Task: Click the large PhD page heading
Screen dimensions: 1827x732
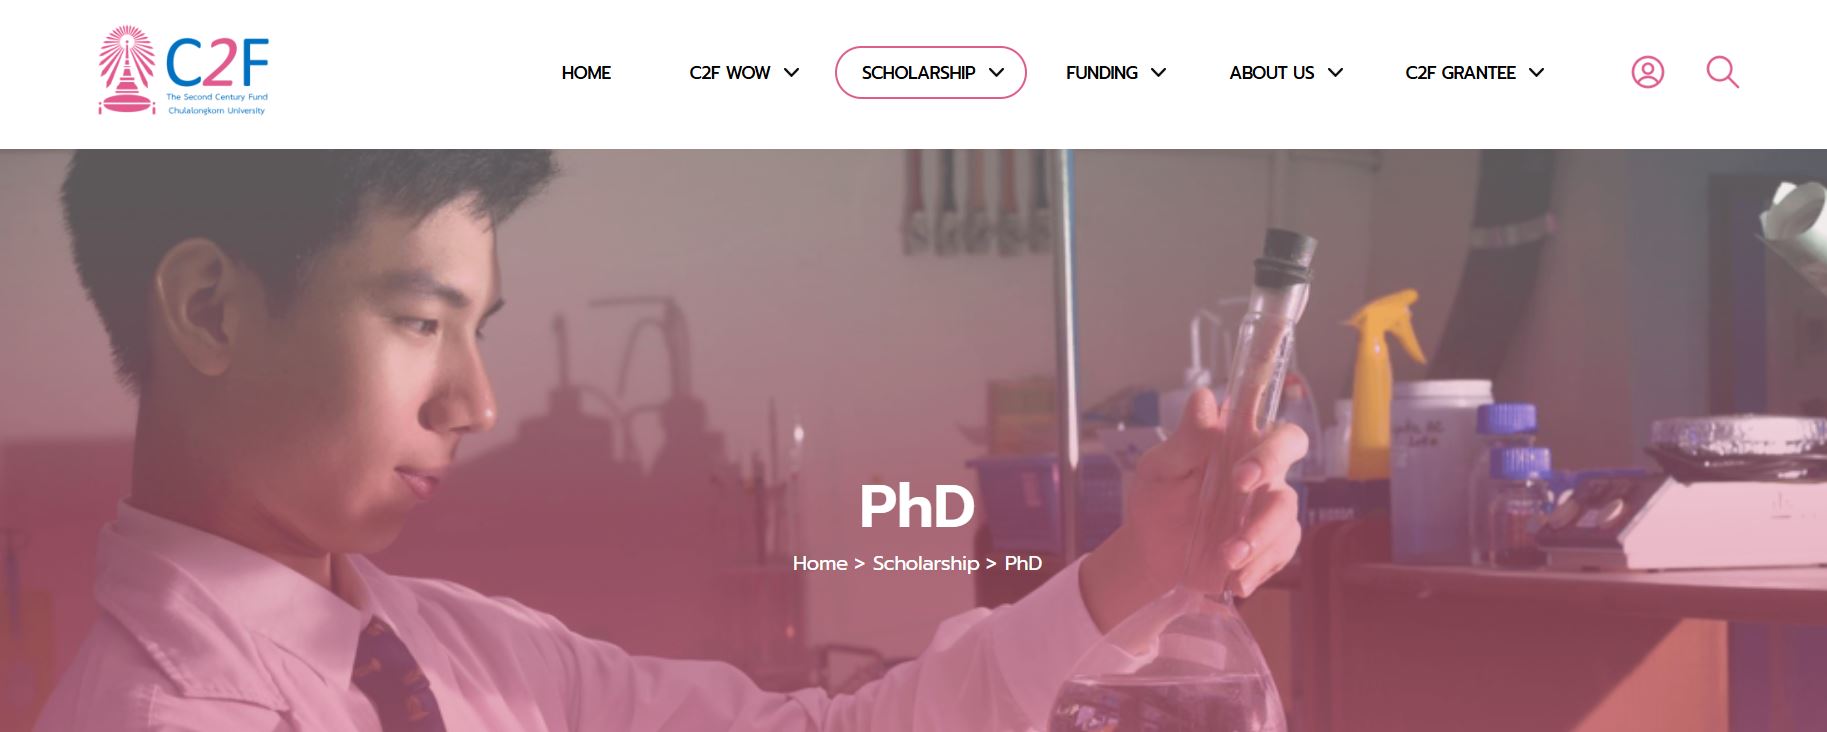Action: point(917,506)
